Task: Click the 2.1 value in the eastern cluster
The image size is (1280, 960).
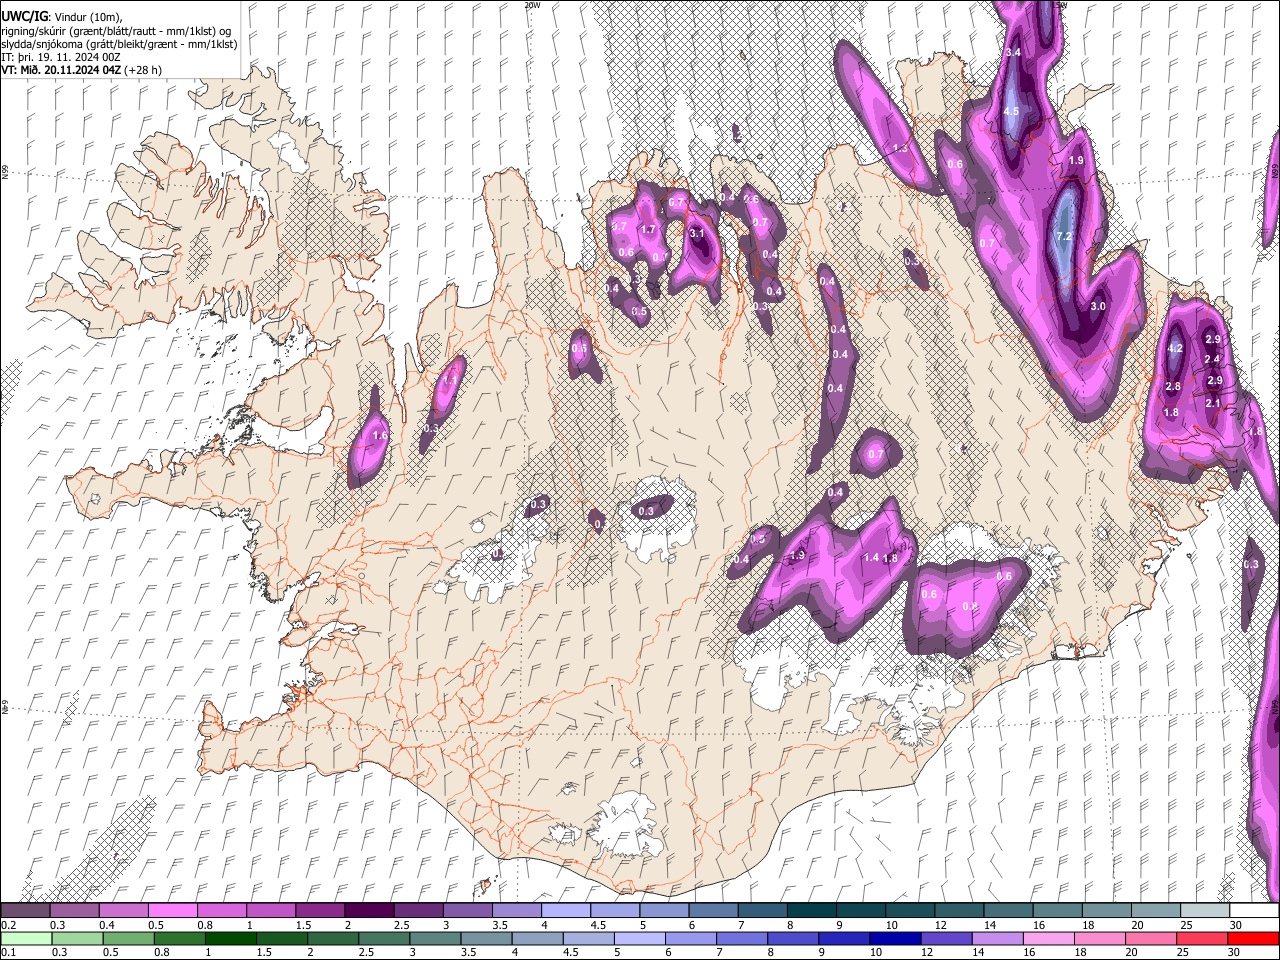Action: click(1213, 403)
